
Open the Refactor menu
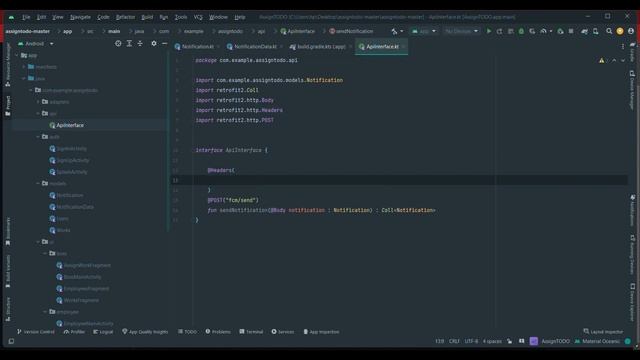click(125, 17)
